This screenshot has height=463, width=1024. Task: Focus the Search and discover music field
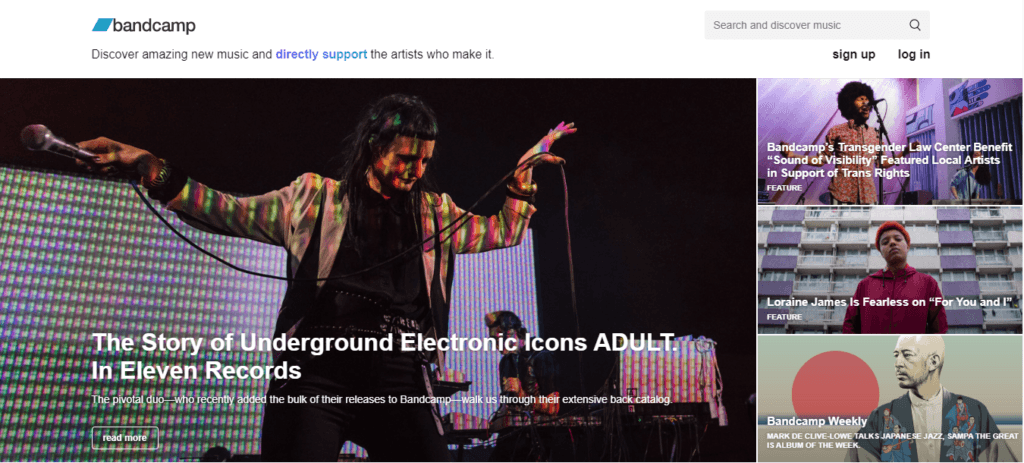pyautogui.click(x=816, y=25)
